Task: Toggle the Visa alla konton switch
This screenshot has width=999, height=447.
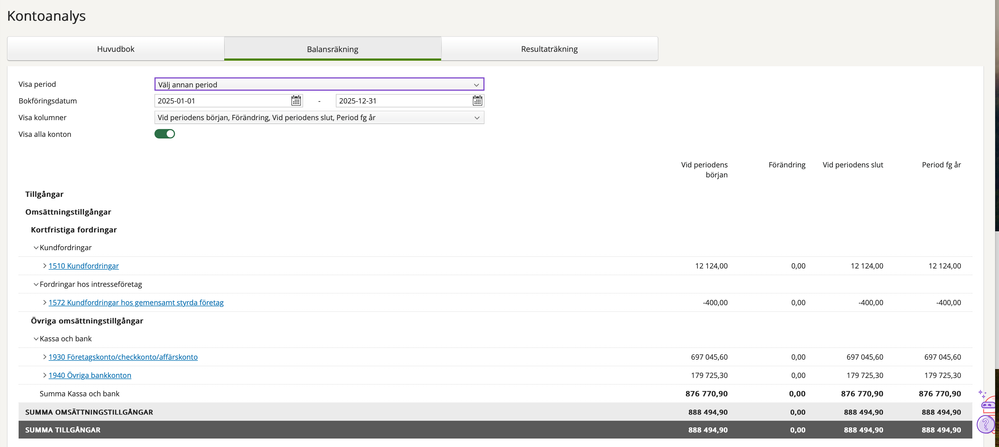Action: click(164, 134)
